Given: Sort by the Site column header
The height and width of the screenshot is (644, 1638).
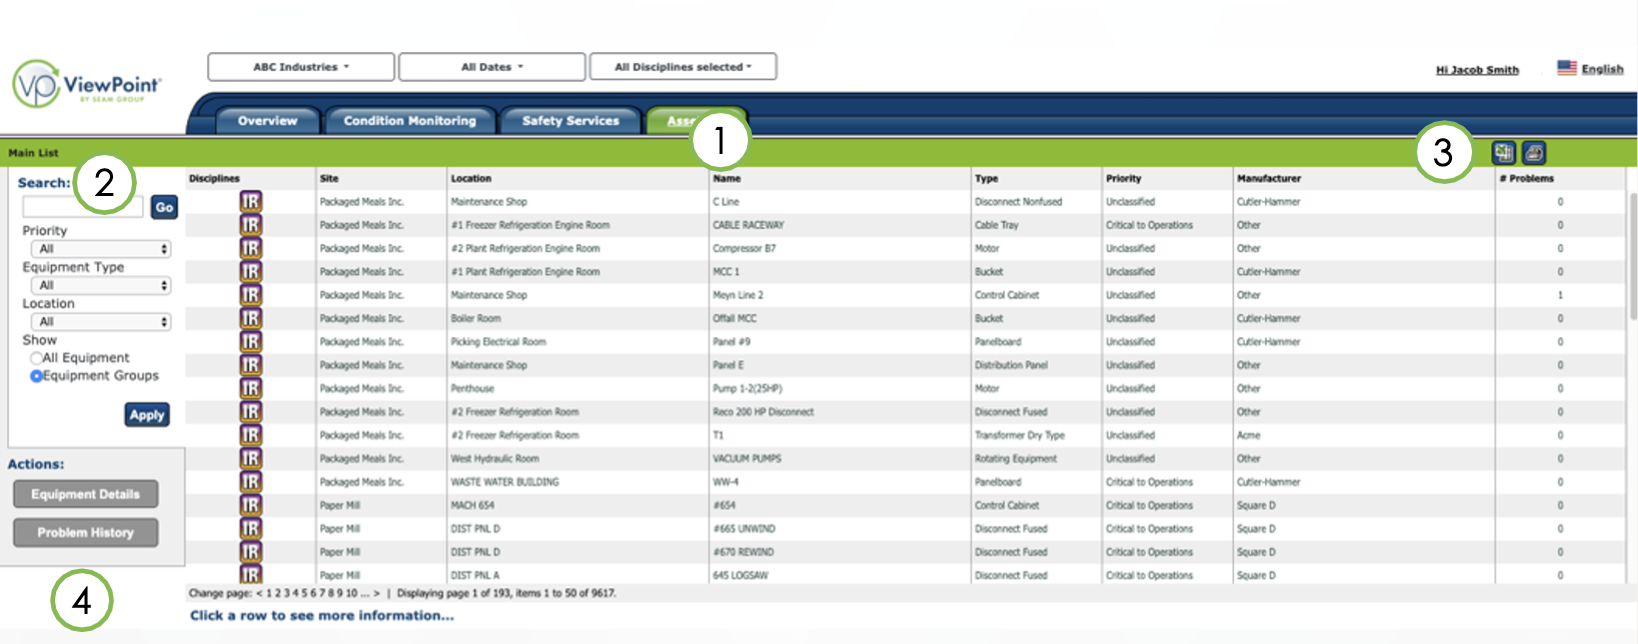Looking at the screenshot, I should (x=329, y=178).
